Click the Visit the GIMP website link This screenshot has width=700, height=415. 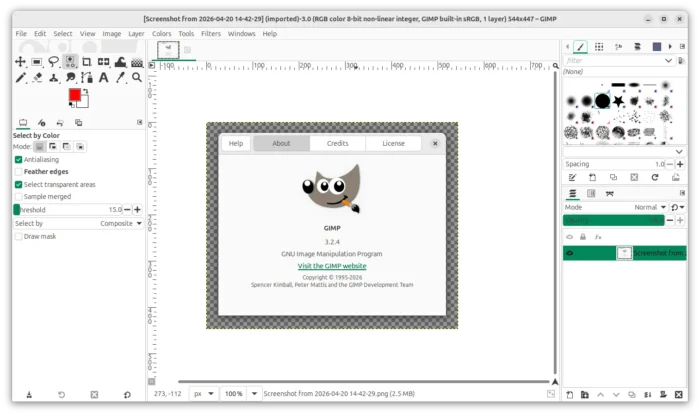tap(332, 266)
